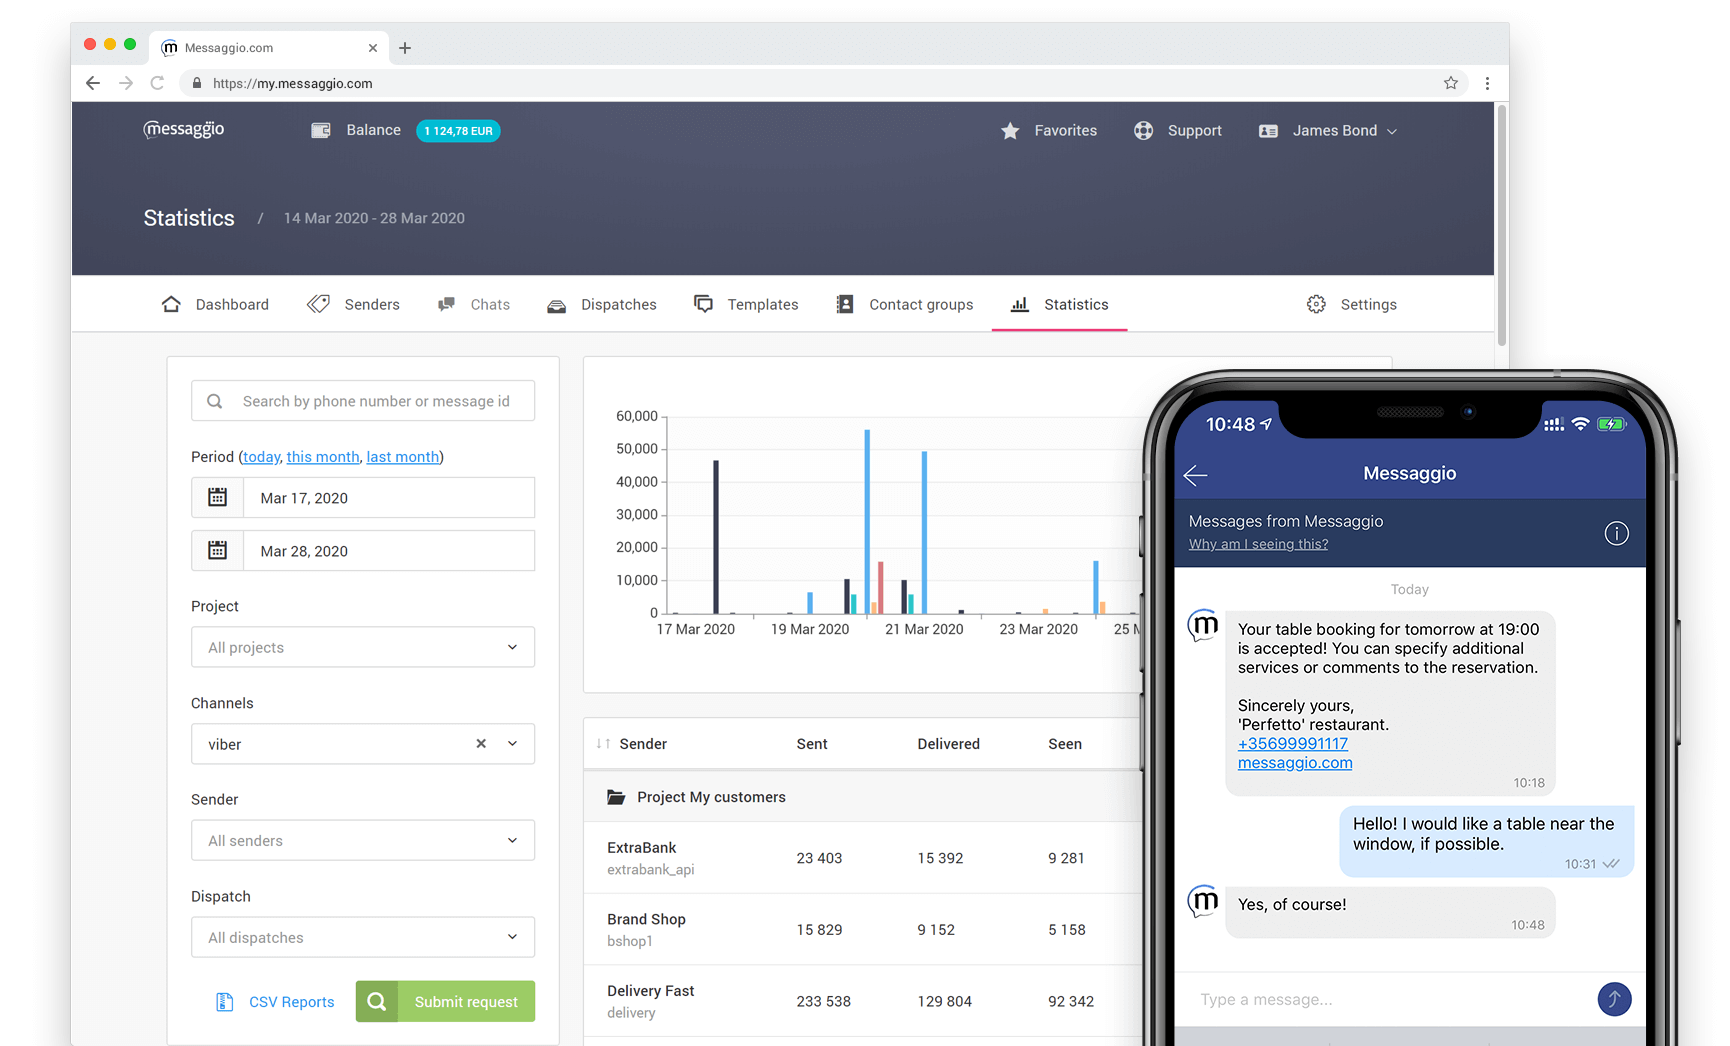Click the CSV Reports document icon
This screenshot has height=1046, width=1730.
pyautogui.click(x=225, y=1001)
